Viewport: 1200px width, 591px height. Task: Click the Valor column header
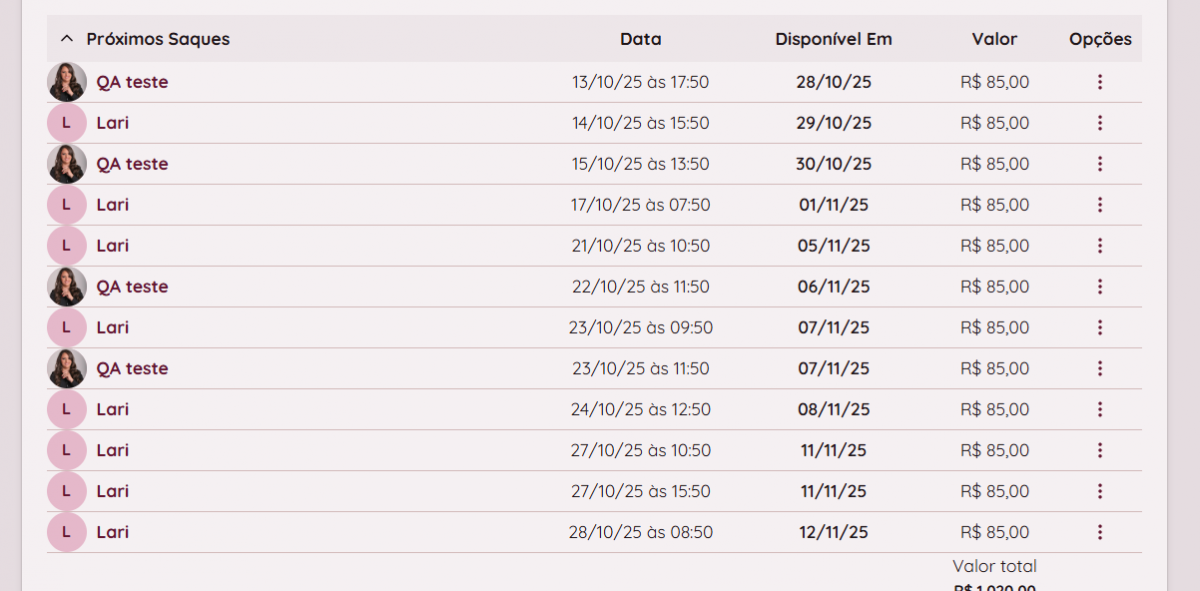point(994,39)
